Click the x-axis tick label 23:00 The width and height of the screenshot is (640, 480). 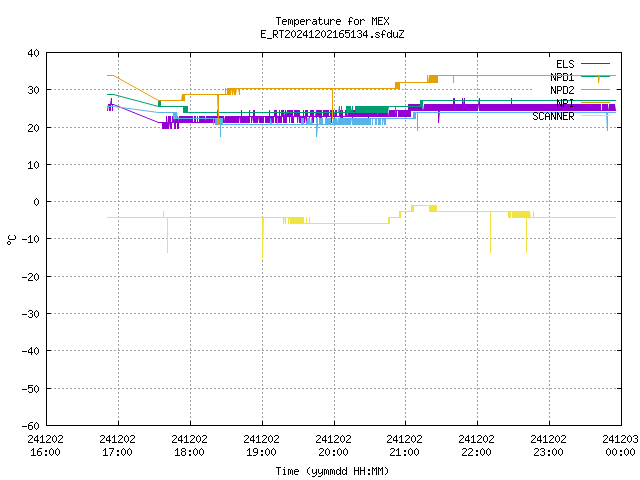coord(548,452)
